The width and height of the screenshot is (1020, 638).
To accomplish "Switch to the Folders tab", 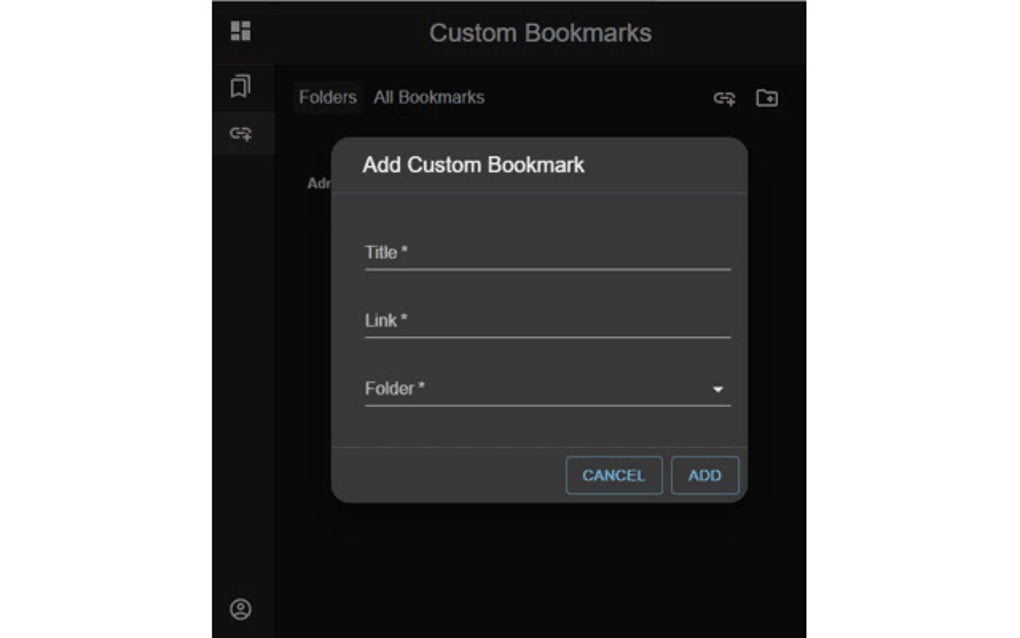I will [x=328, y=97].
